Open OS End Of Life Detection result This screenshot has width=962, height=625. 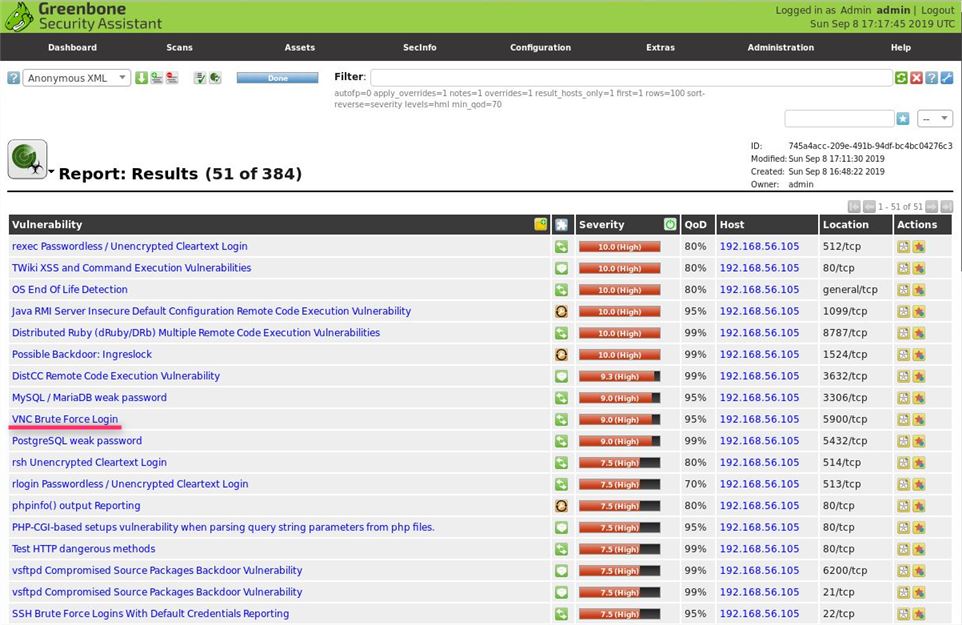point(70,289)
